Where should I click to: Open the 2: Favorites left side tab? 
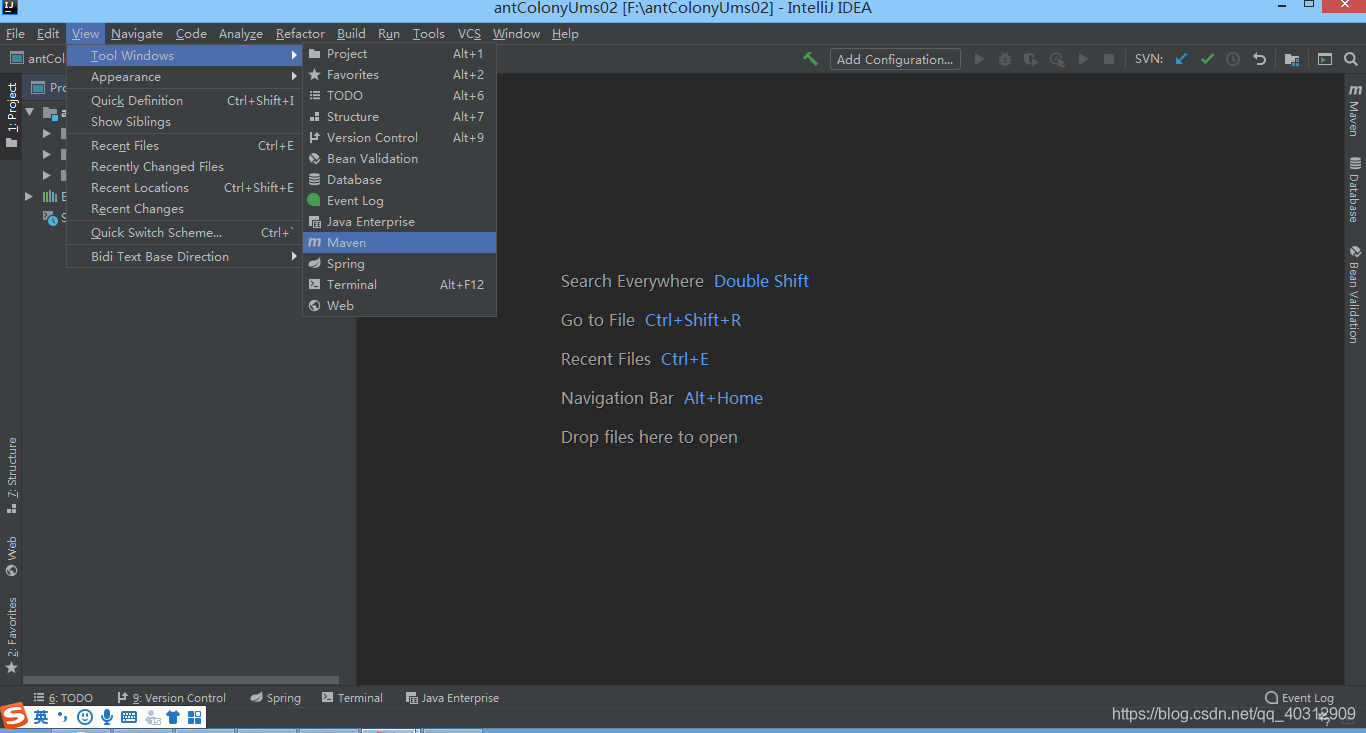[x=11, y=635]
